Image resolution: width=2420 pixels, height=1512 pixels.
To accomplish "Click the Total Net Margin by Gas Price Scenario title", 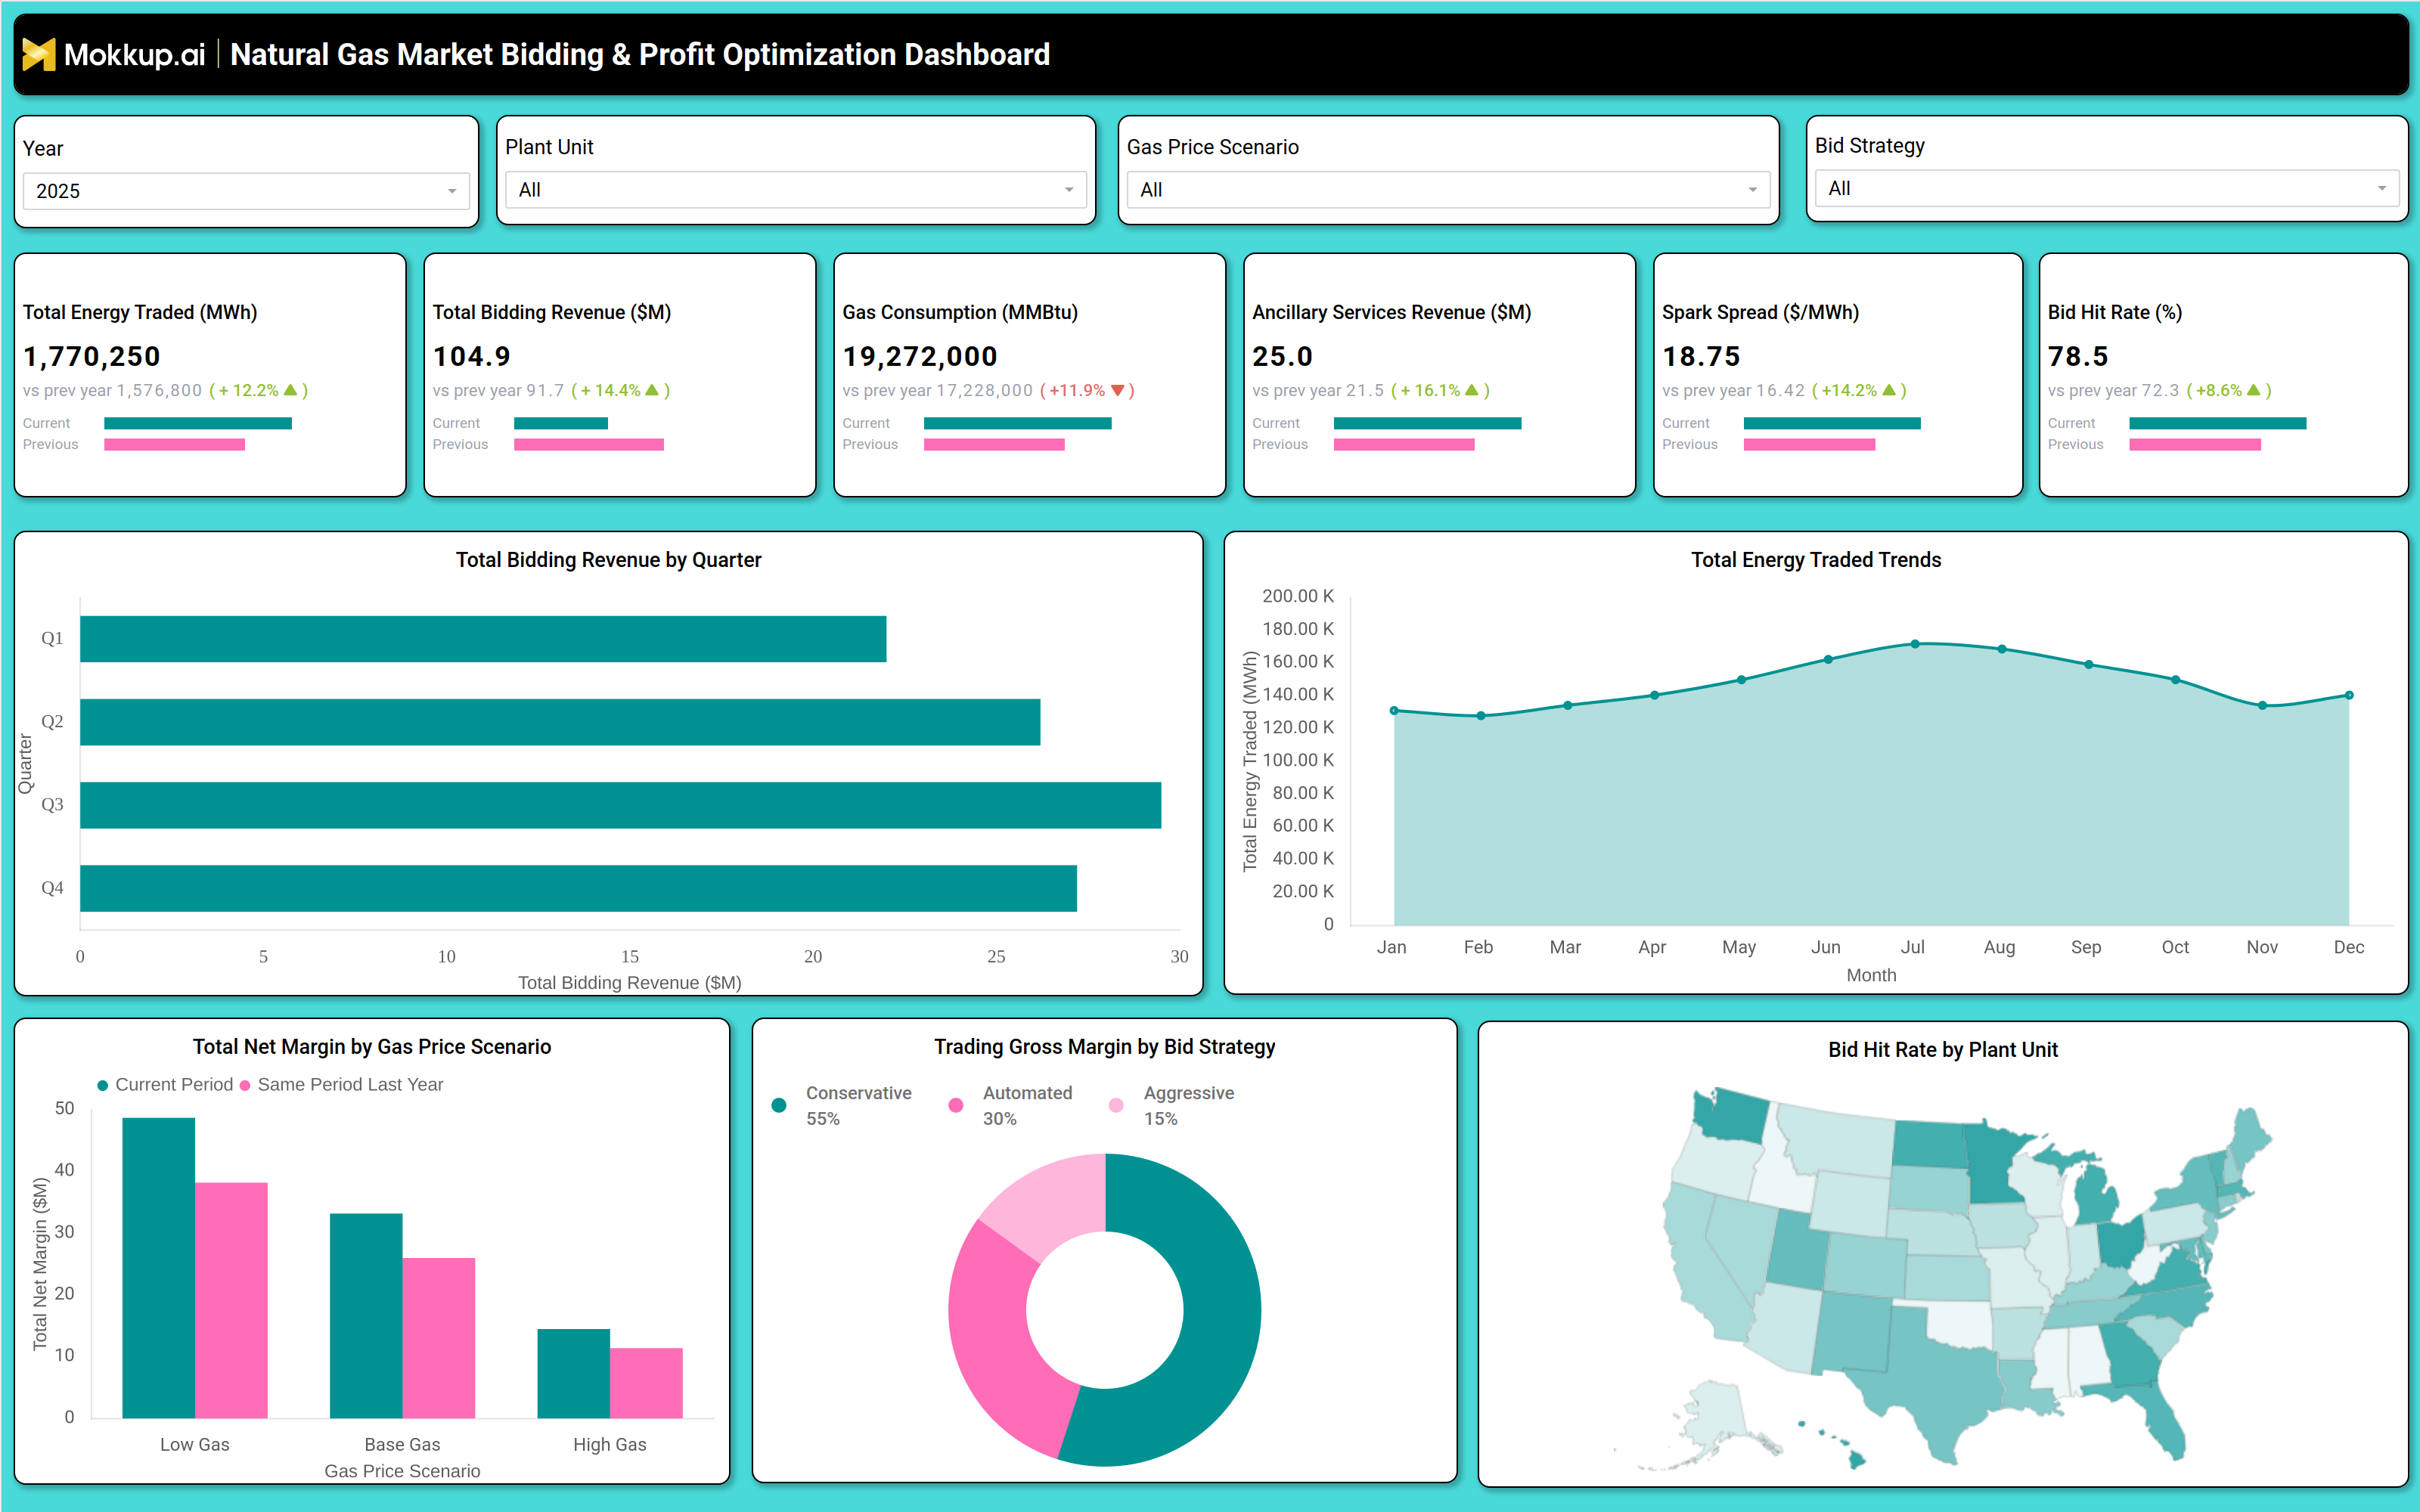I will [372, 1047].
